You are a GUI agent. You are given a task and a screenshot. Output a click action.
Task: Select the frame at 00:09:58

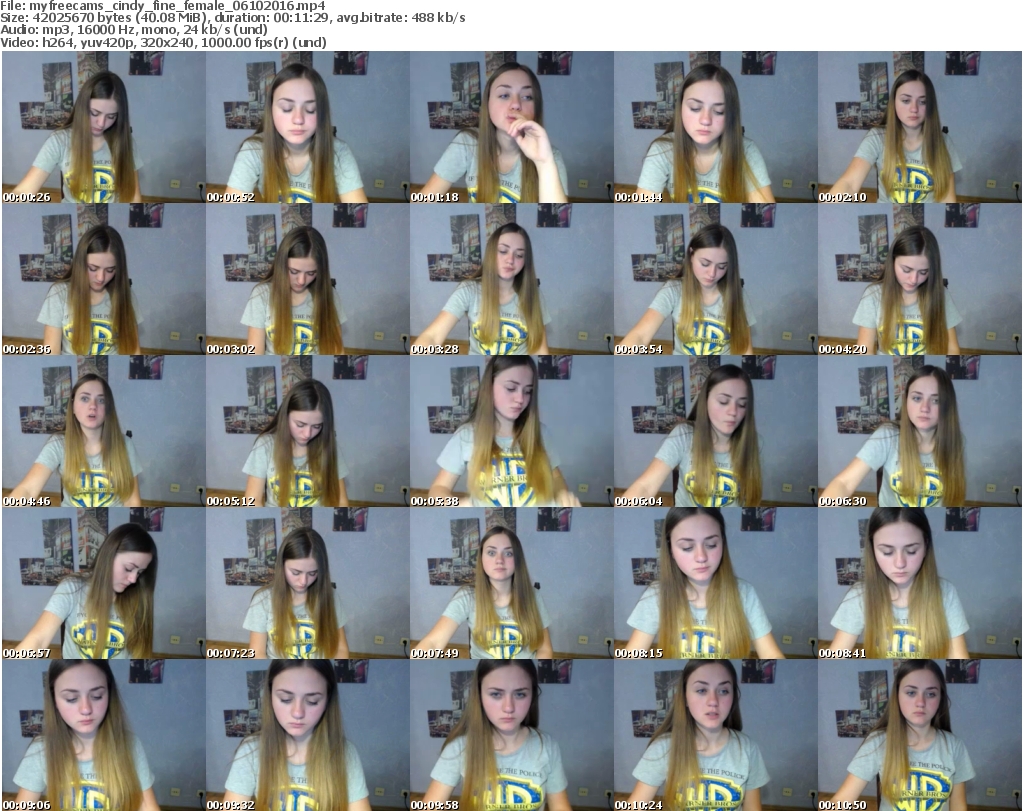click(x=511, y=735)
